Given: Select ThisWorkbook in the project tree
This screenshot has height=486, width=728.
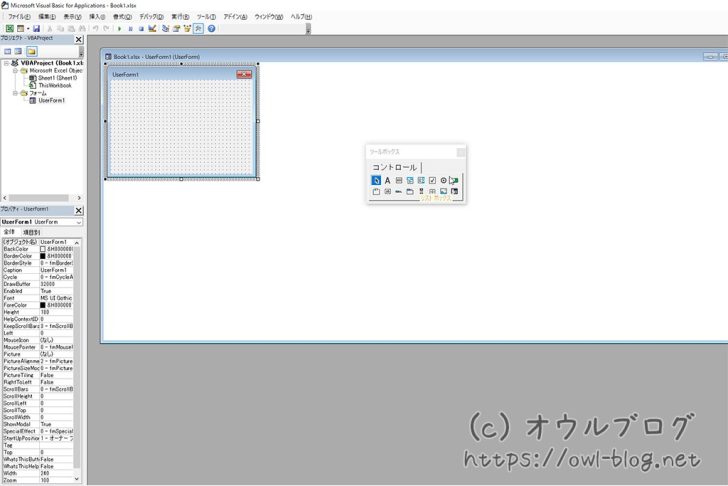Looking at the screenshot, I should (54, 86).
